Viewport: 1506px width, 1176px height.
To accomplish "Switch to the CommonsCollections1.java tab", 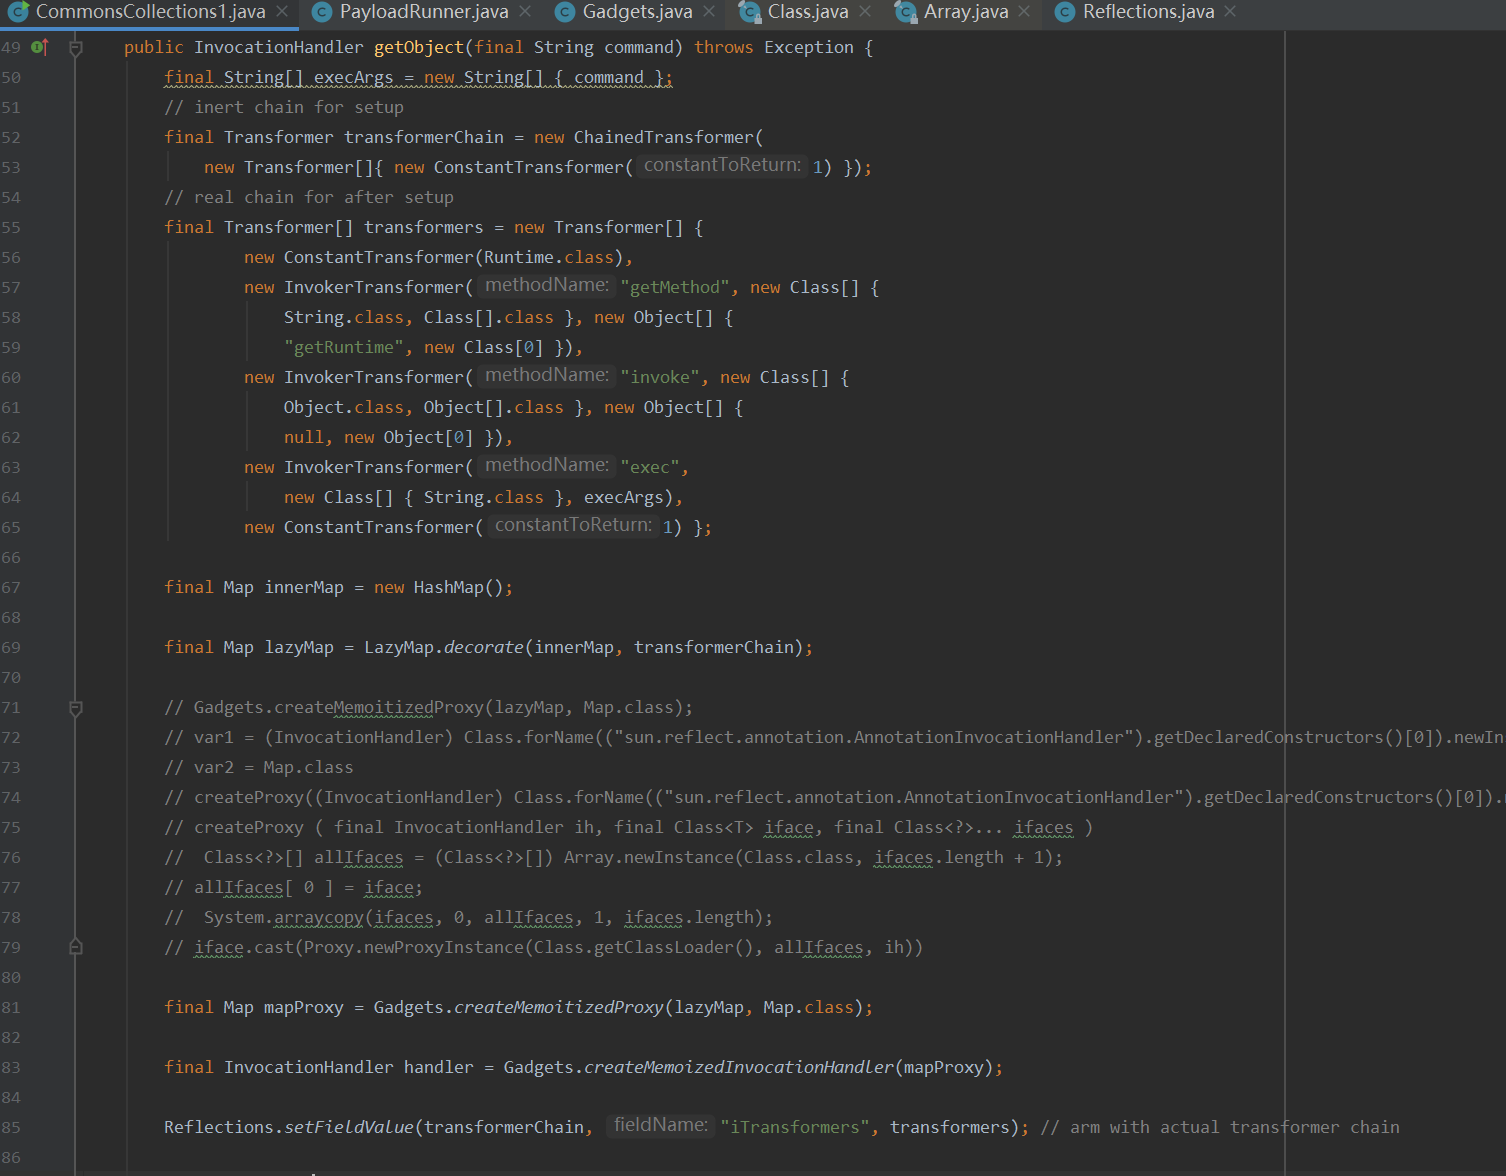I will pyautogui.click(x=150, y=12).
